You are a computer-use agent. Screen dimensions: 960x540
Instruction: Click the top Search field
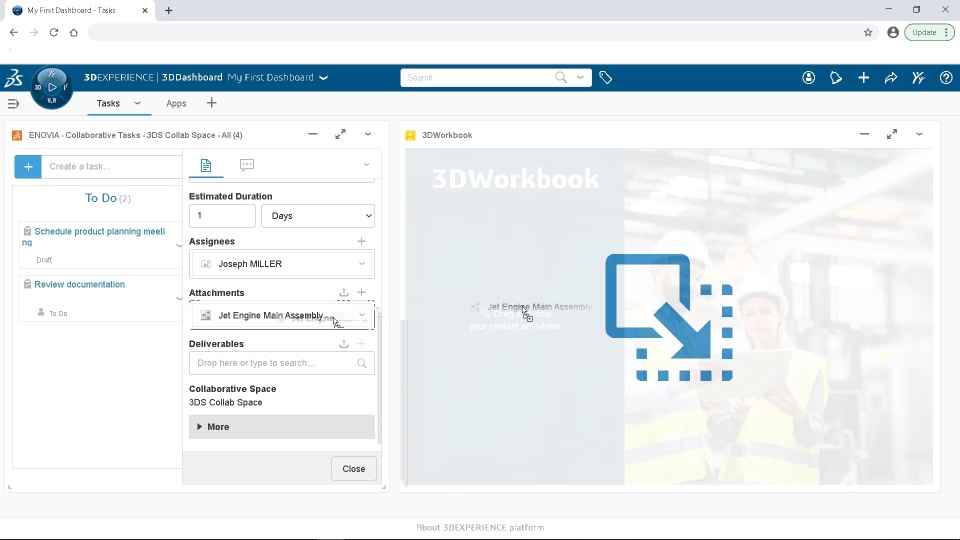(478, 78)
